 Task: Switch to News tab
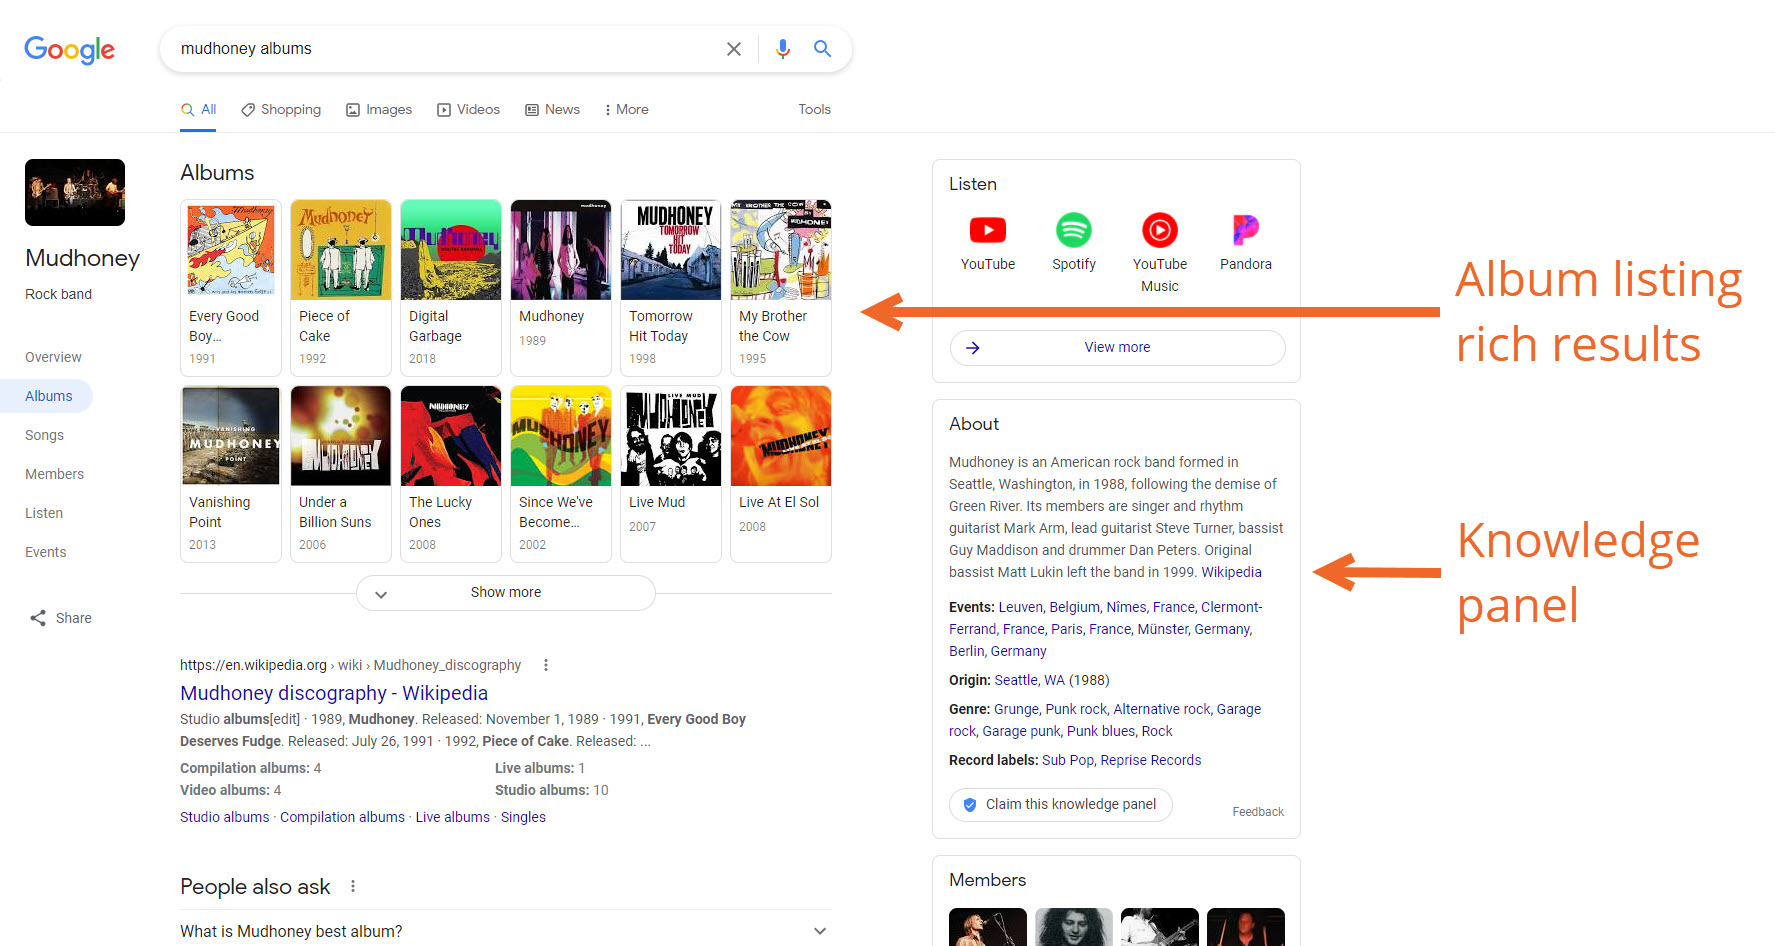(x=552, y=110)
